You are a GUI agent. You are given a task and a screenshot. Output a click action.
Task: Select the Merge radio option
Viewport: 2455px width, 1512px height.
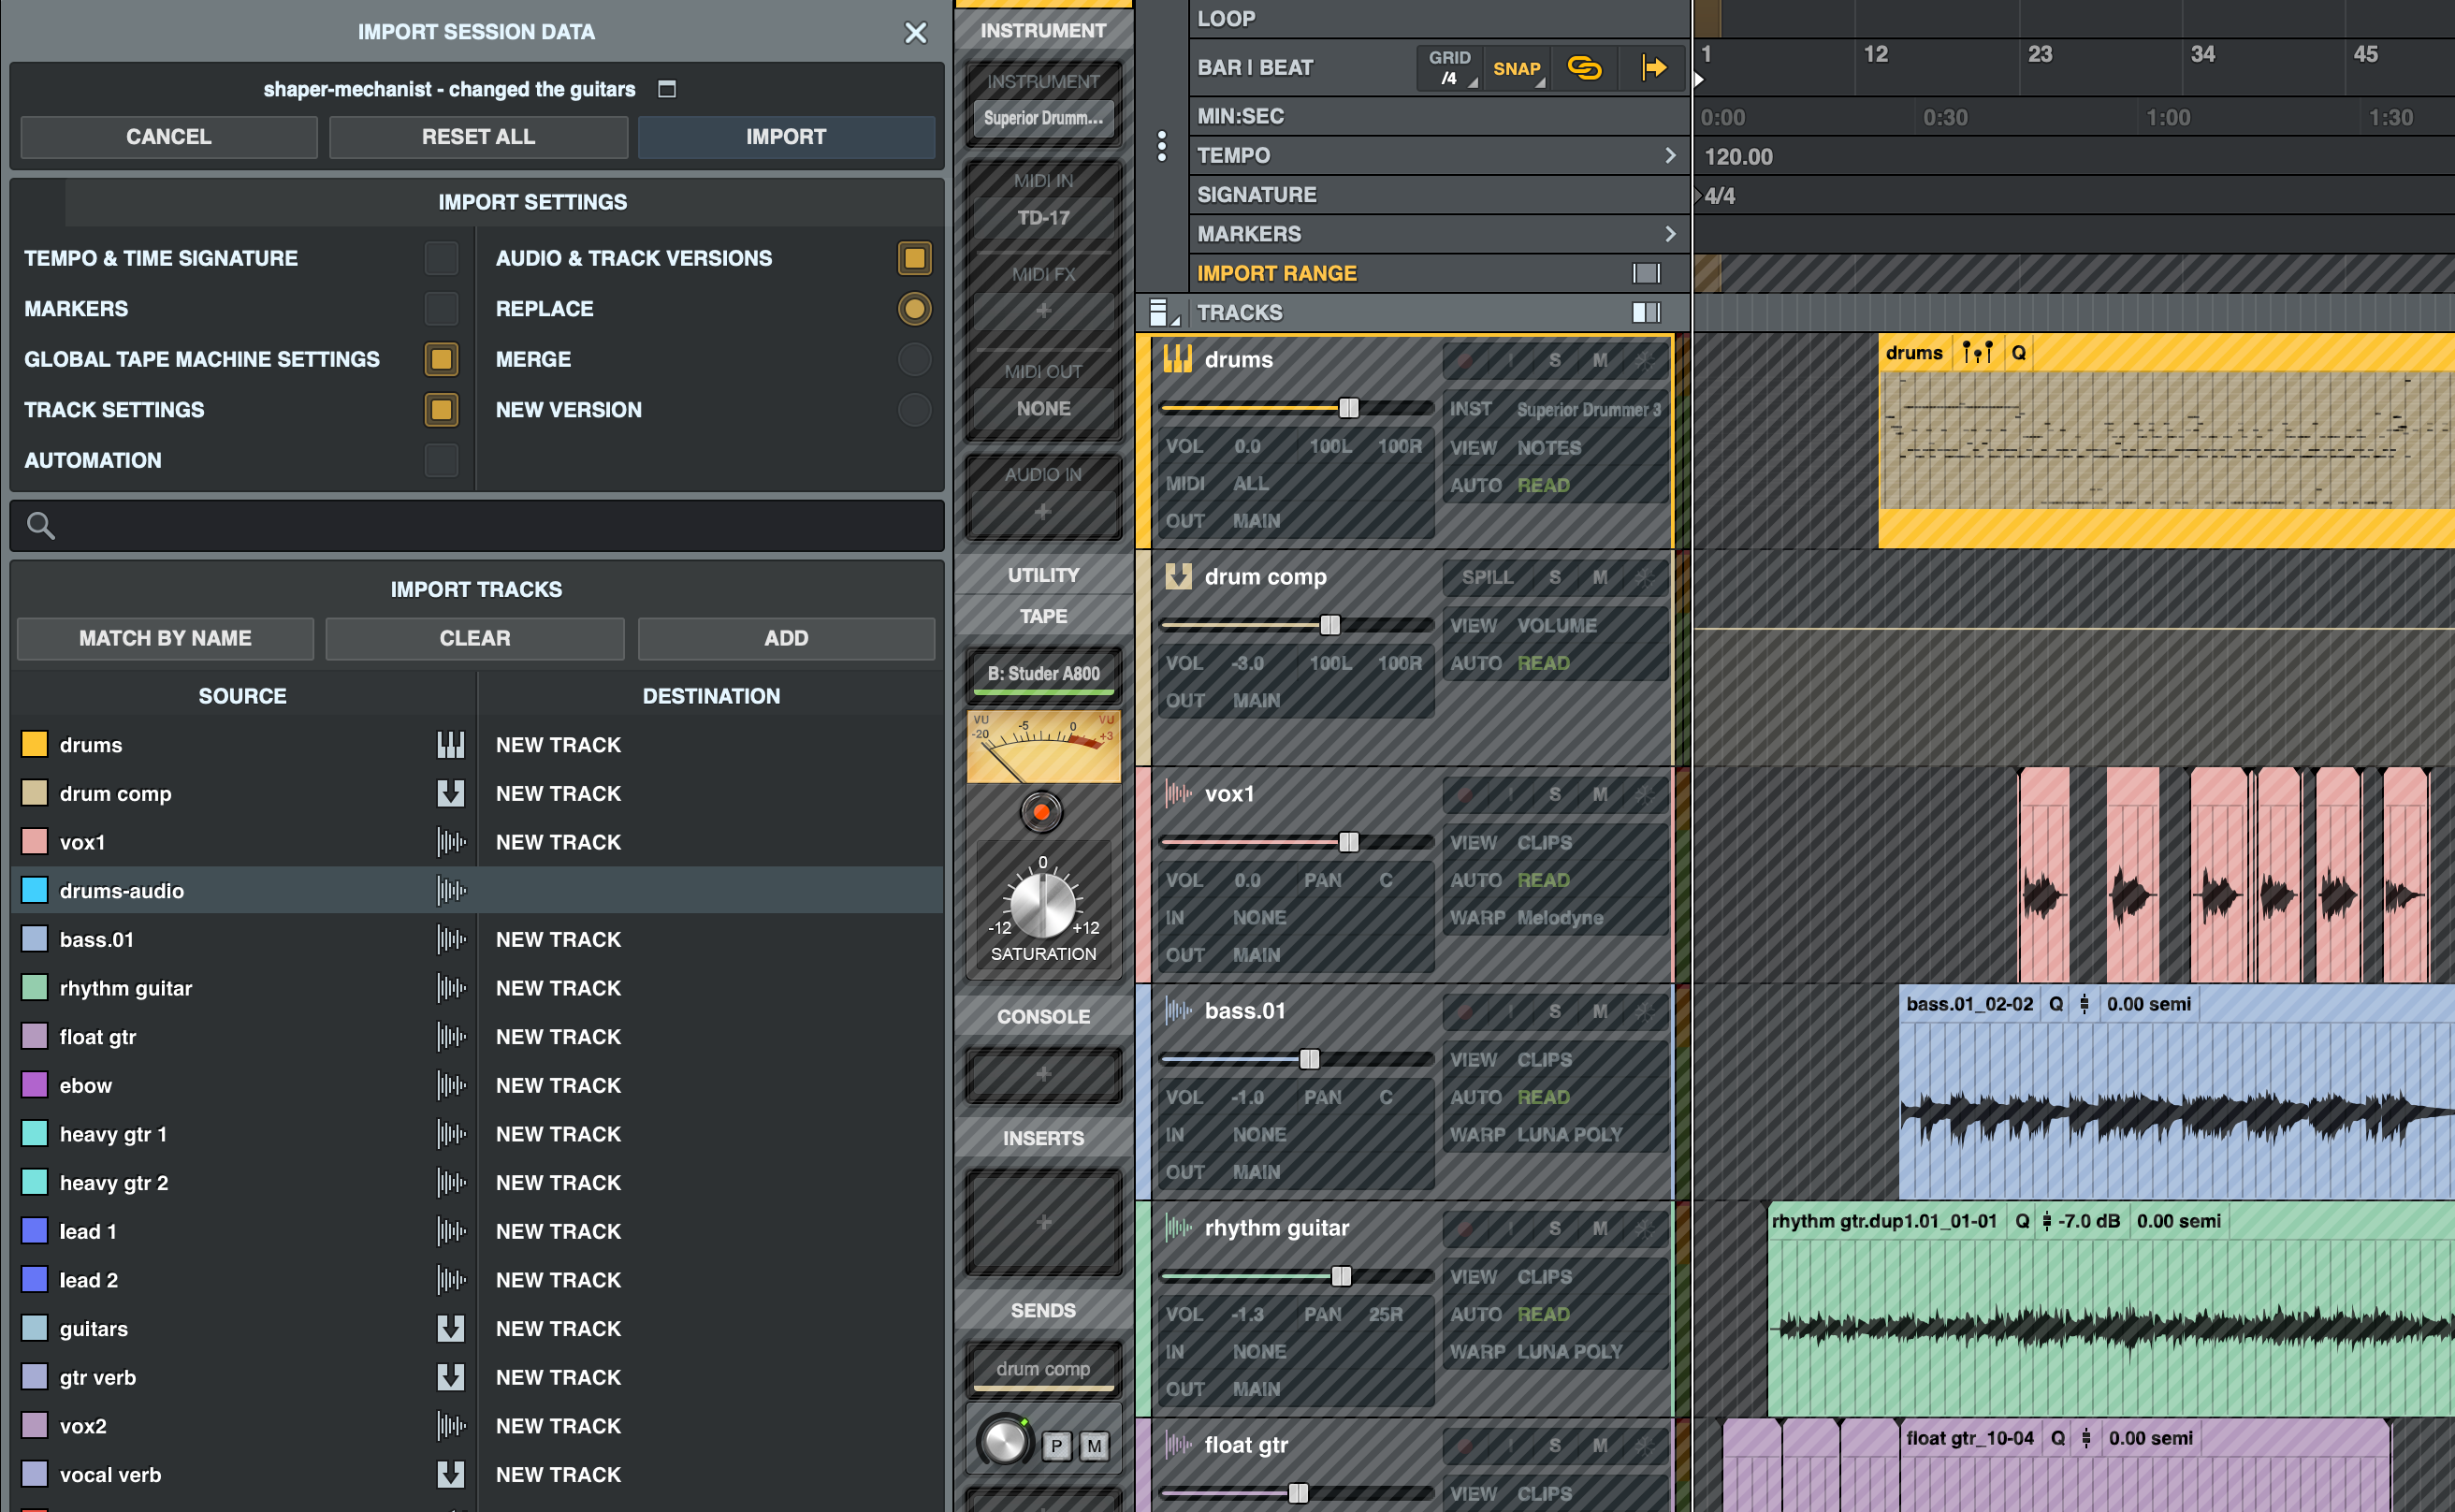click(913, 359)
